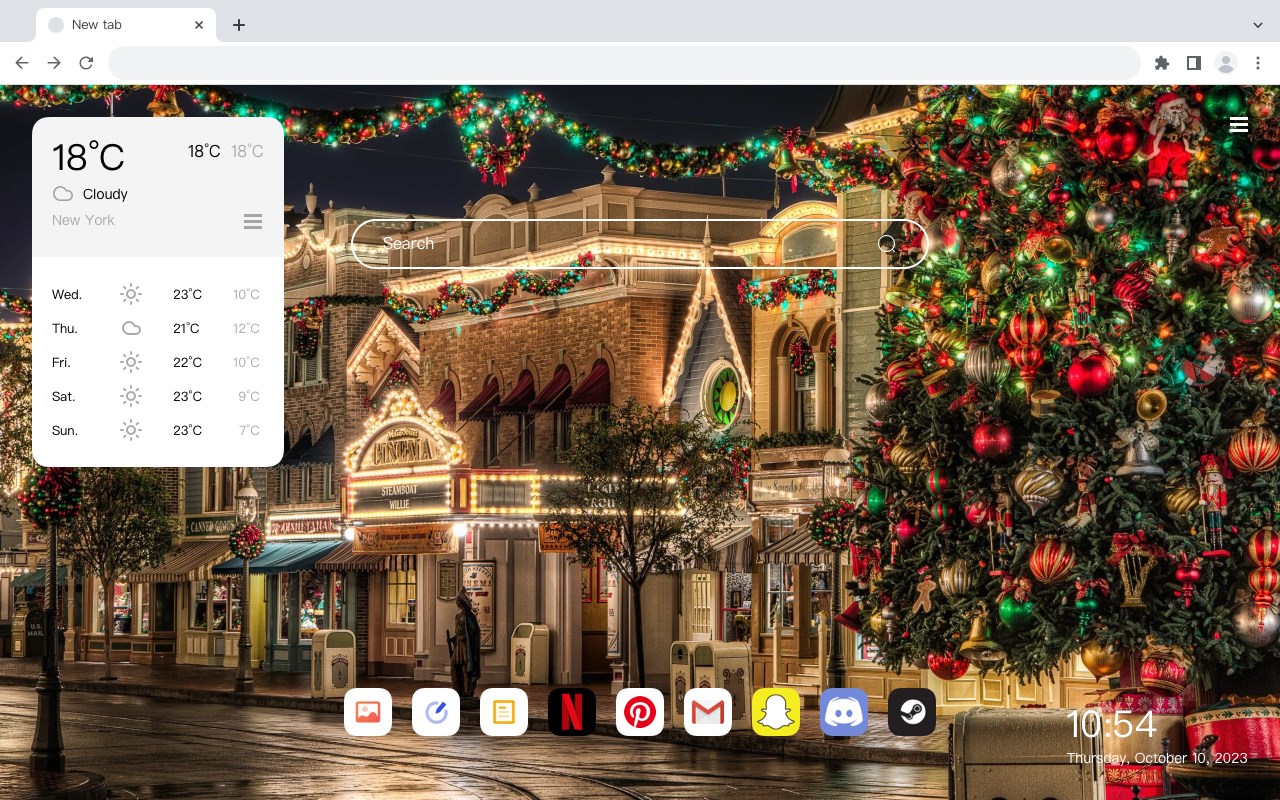The height and width of the screenshot is (800, 1280).
Task: Click the 21°C high for Thursday
Action: coord(186,328)
